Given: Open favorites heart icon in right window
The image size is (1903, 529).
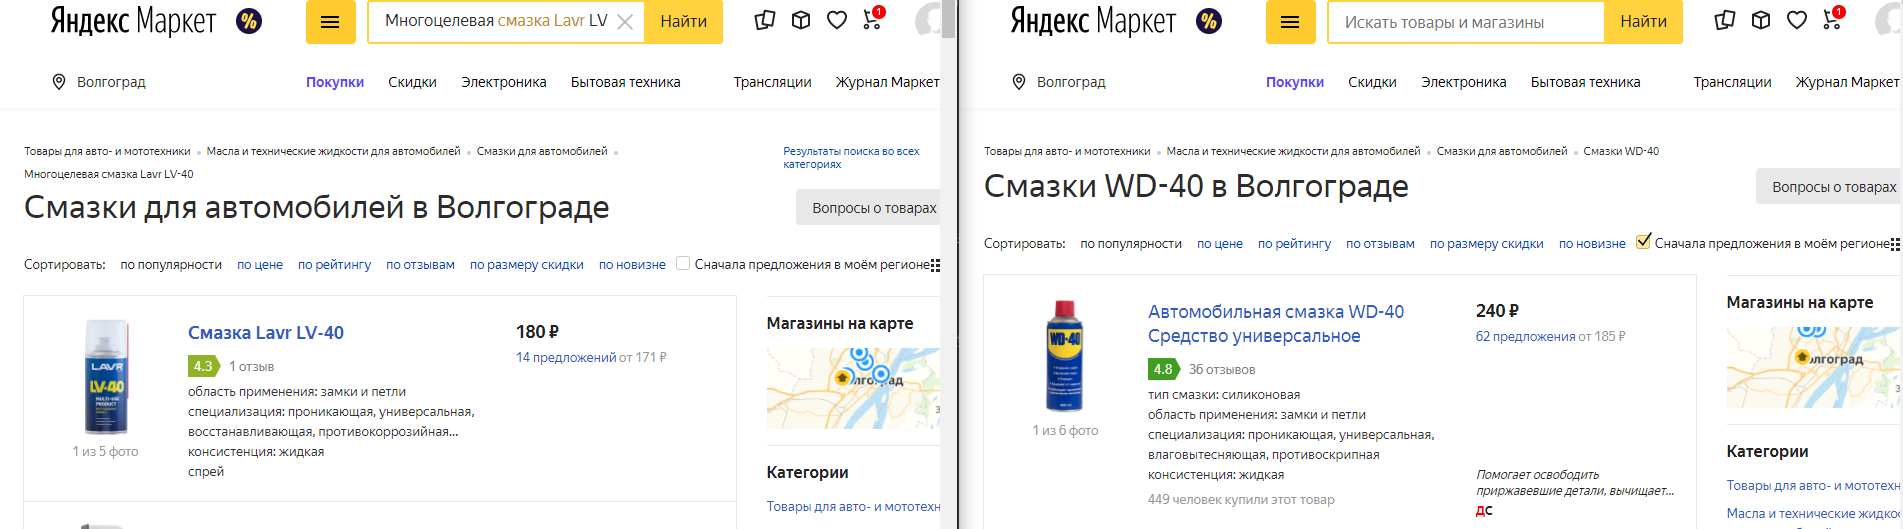Looking at the screenshot, I should pyautogui.click(x=1797, y=20).
